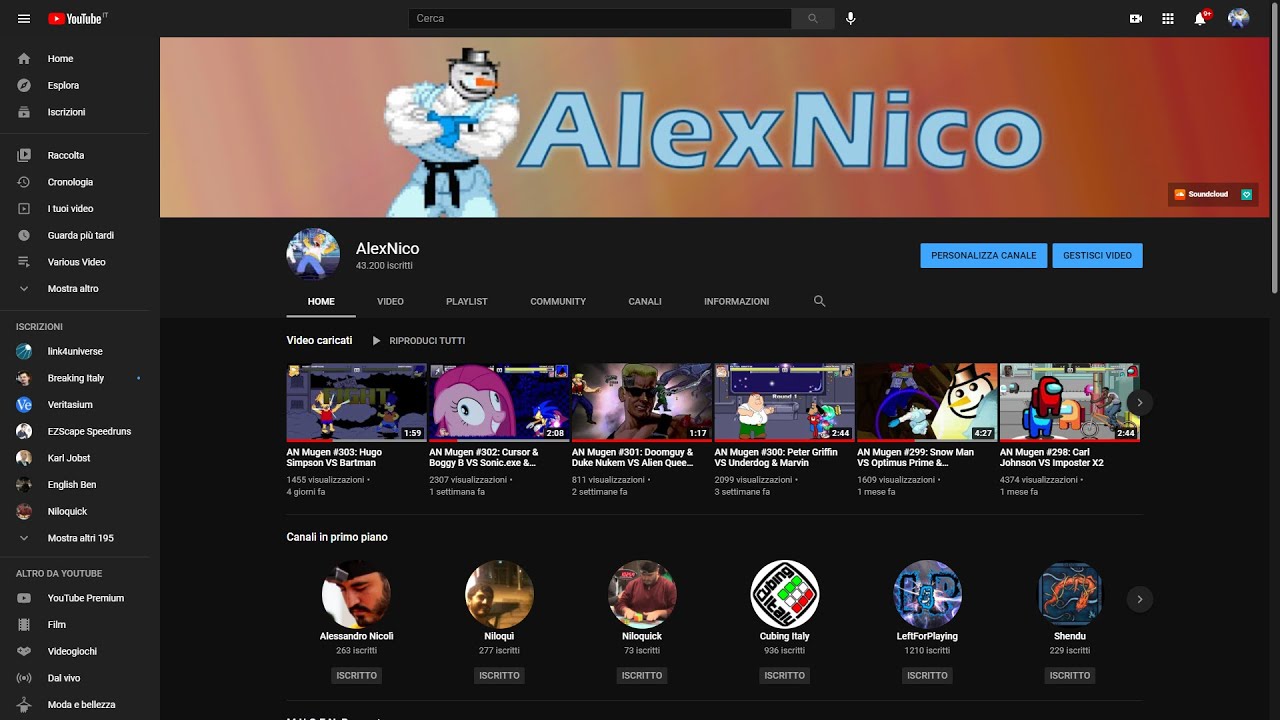The height and width of the screenshot is (720, 1280).
Task: Click the search magnifier button
Action: (x=812, y=18)
